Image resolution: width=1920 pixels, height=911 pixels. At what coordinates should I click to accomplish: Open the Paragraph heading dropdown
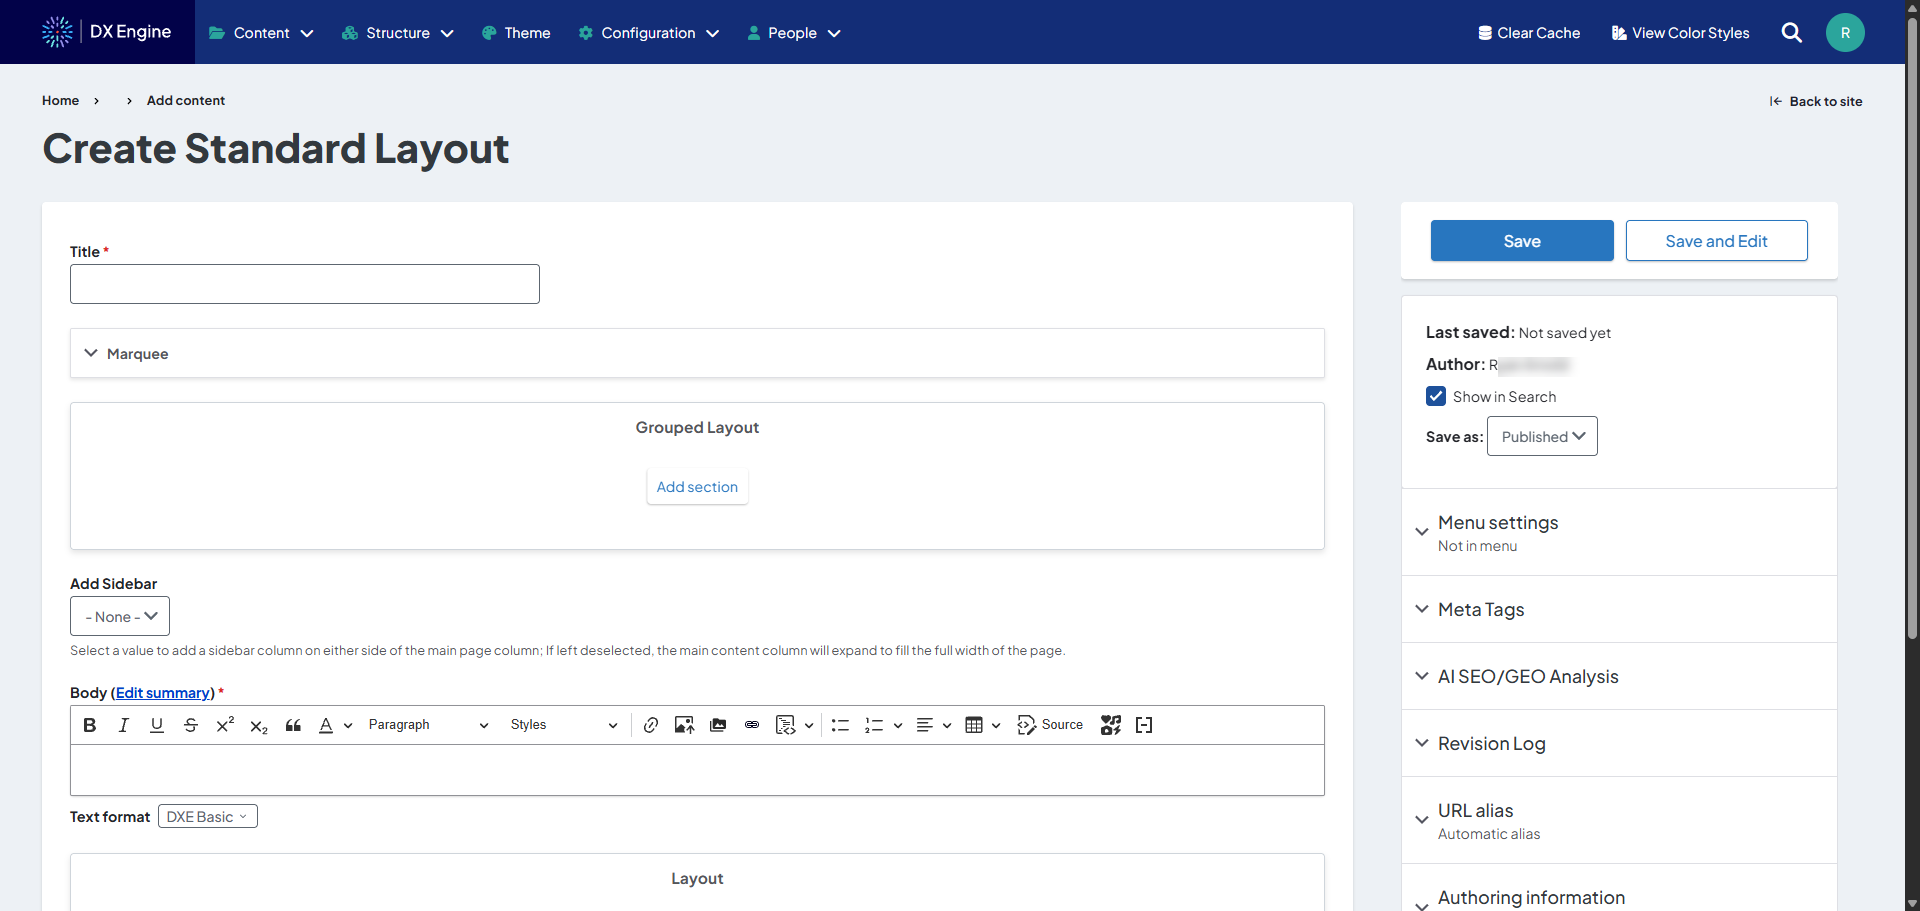point(428,725)
